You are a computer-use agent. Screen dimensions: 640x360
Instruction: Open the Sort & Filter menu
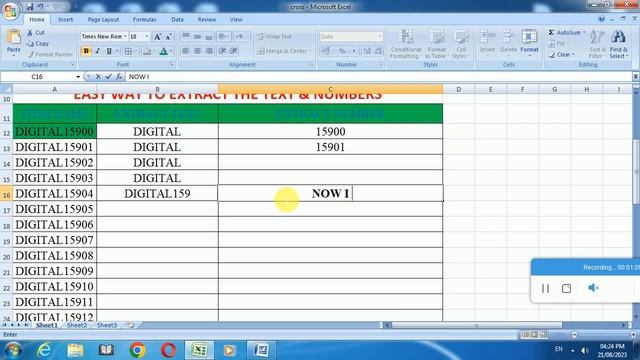point(597,44)
